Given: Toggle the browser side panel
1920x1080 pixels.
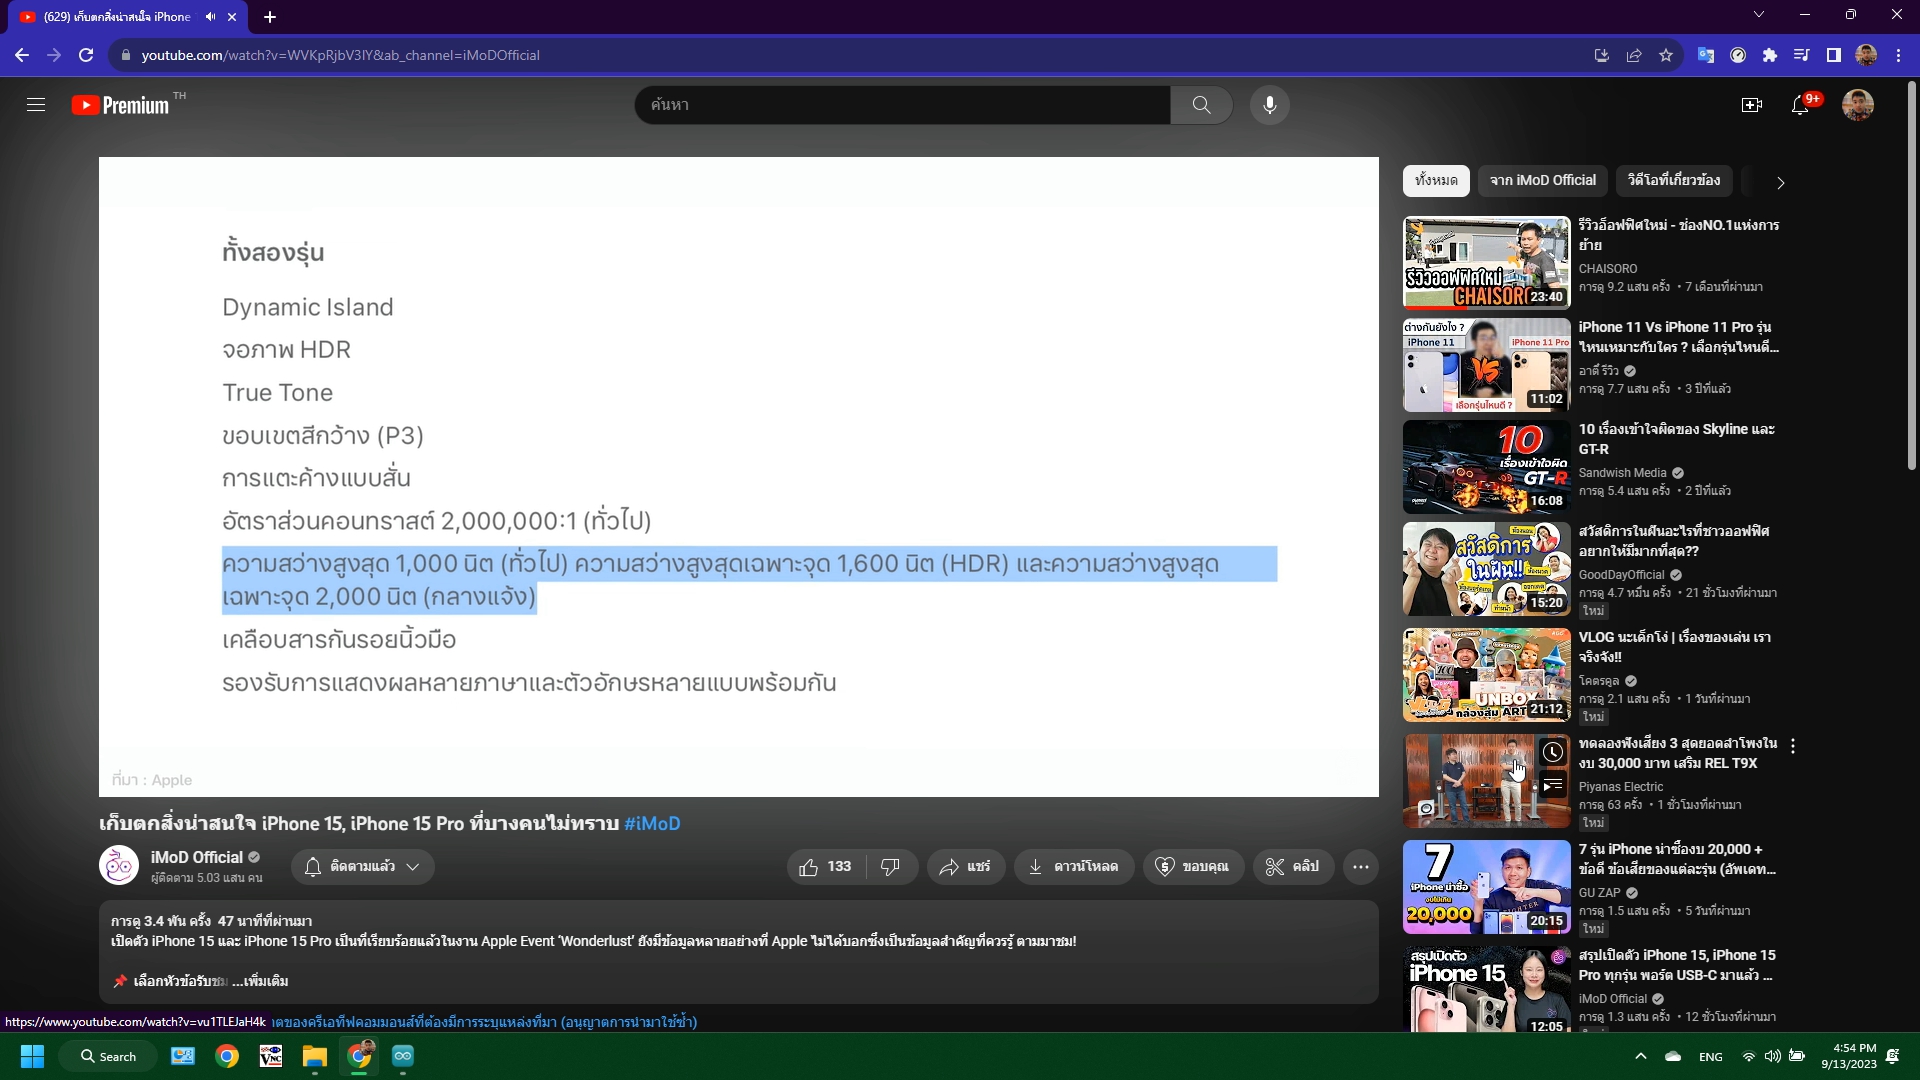Looking at the screenshot, I should coord(1834,55).
